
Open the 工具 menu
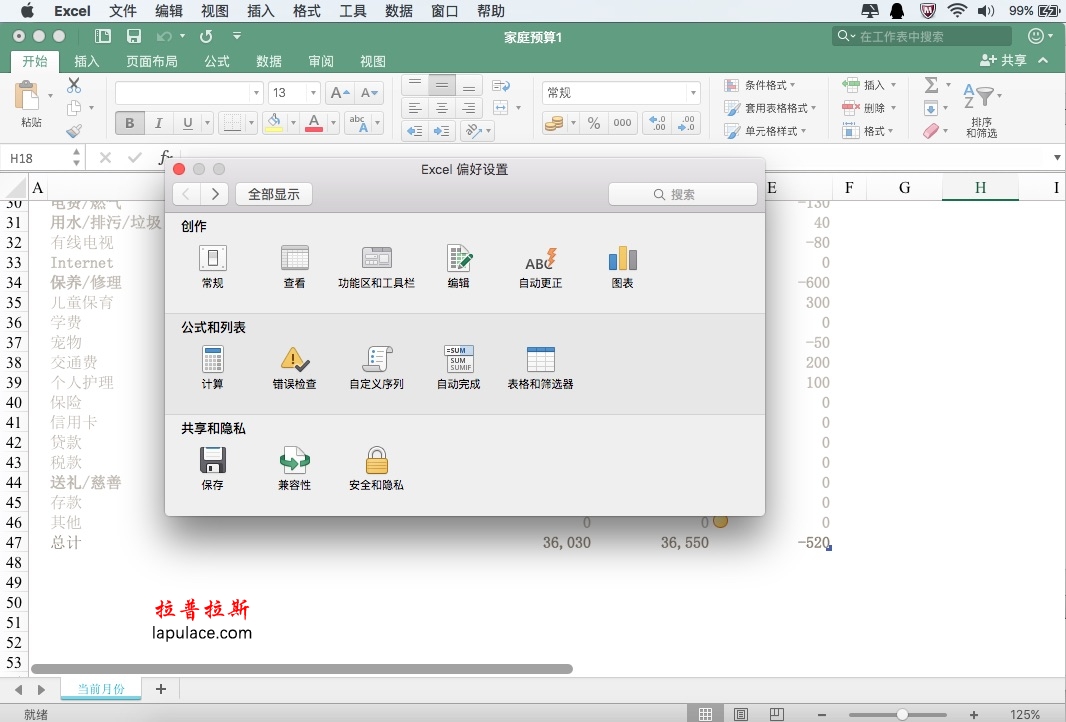pyautogui.click(x=352, y=11)
